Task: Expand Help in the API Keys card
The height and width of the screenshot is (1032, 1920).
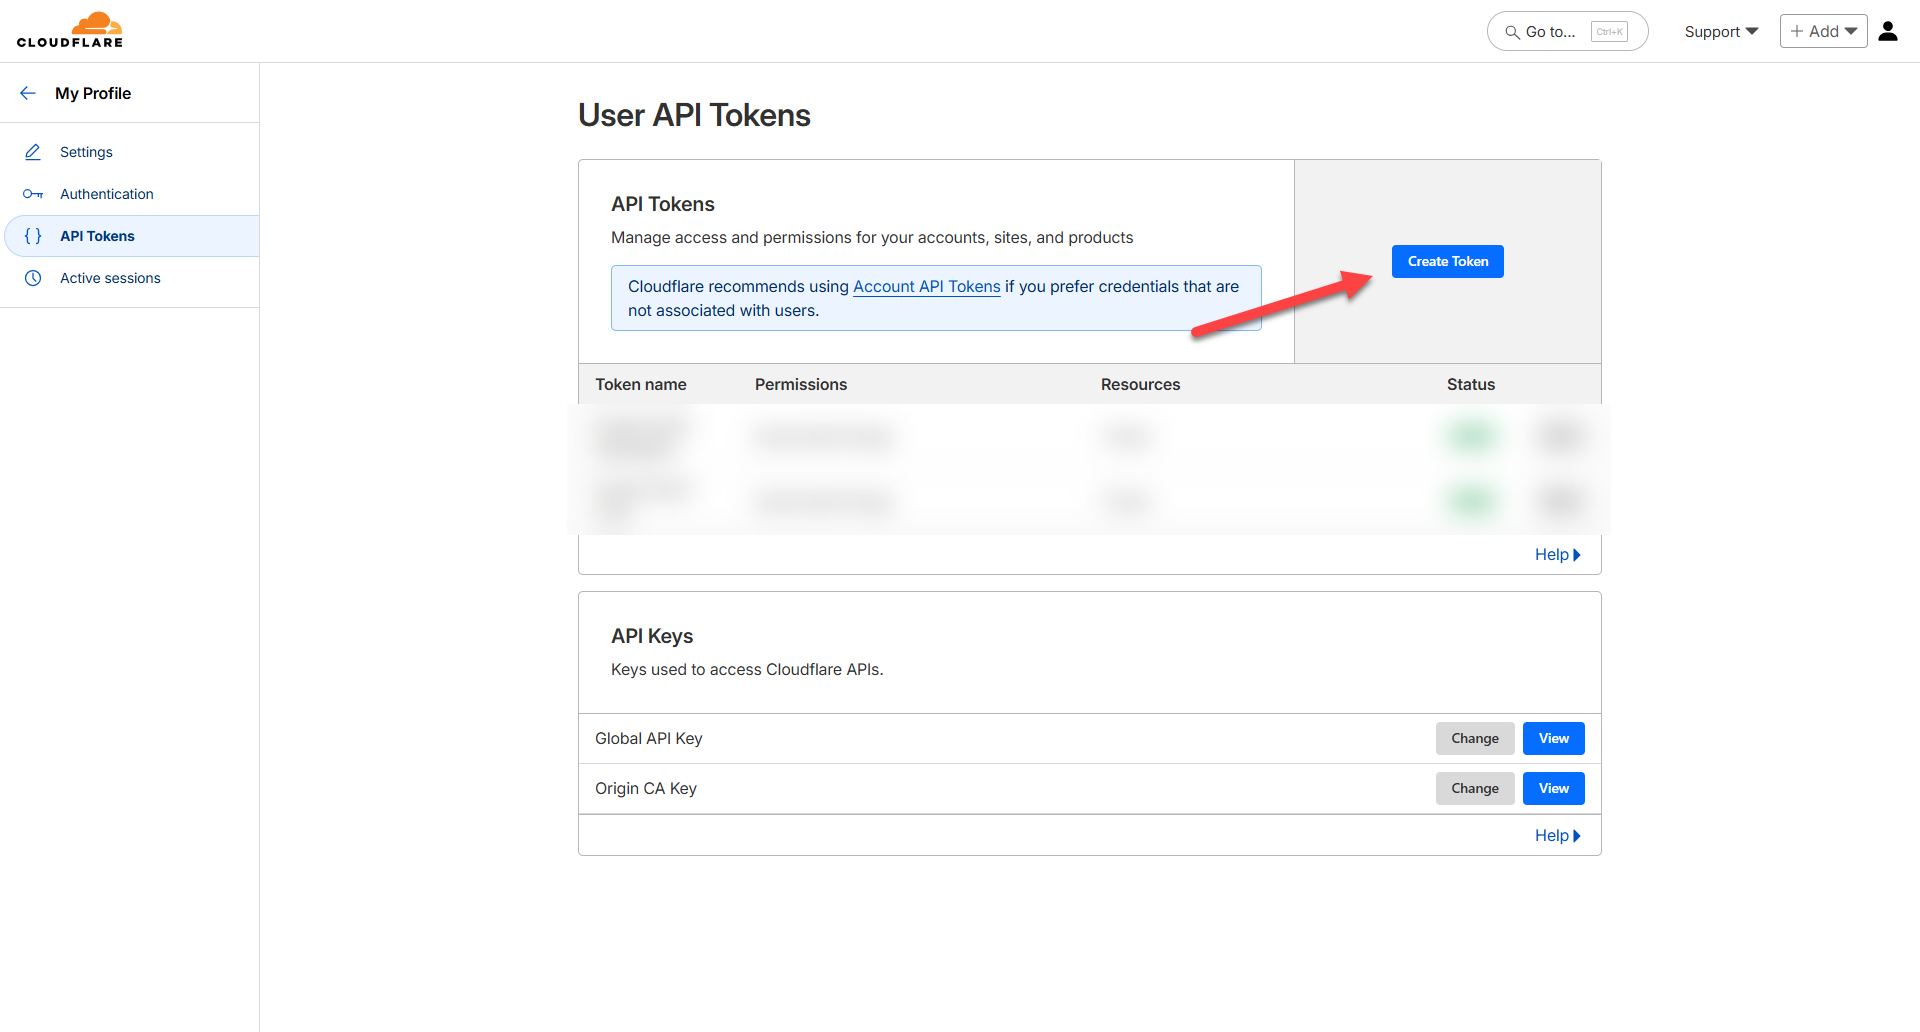Action: pyautogui.click(x=1557, y=836)
